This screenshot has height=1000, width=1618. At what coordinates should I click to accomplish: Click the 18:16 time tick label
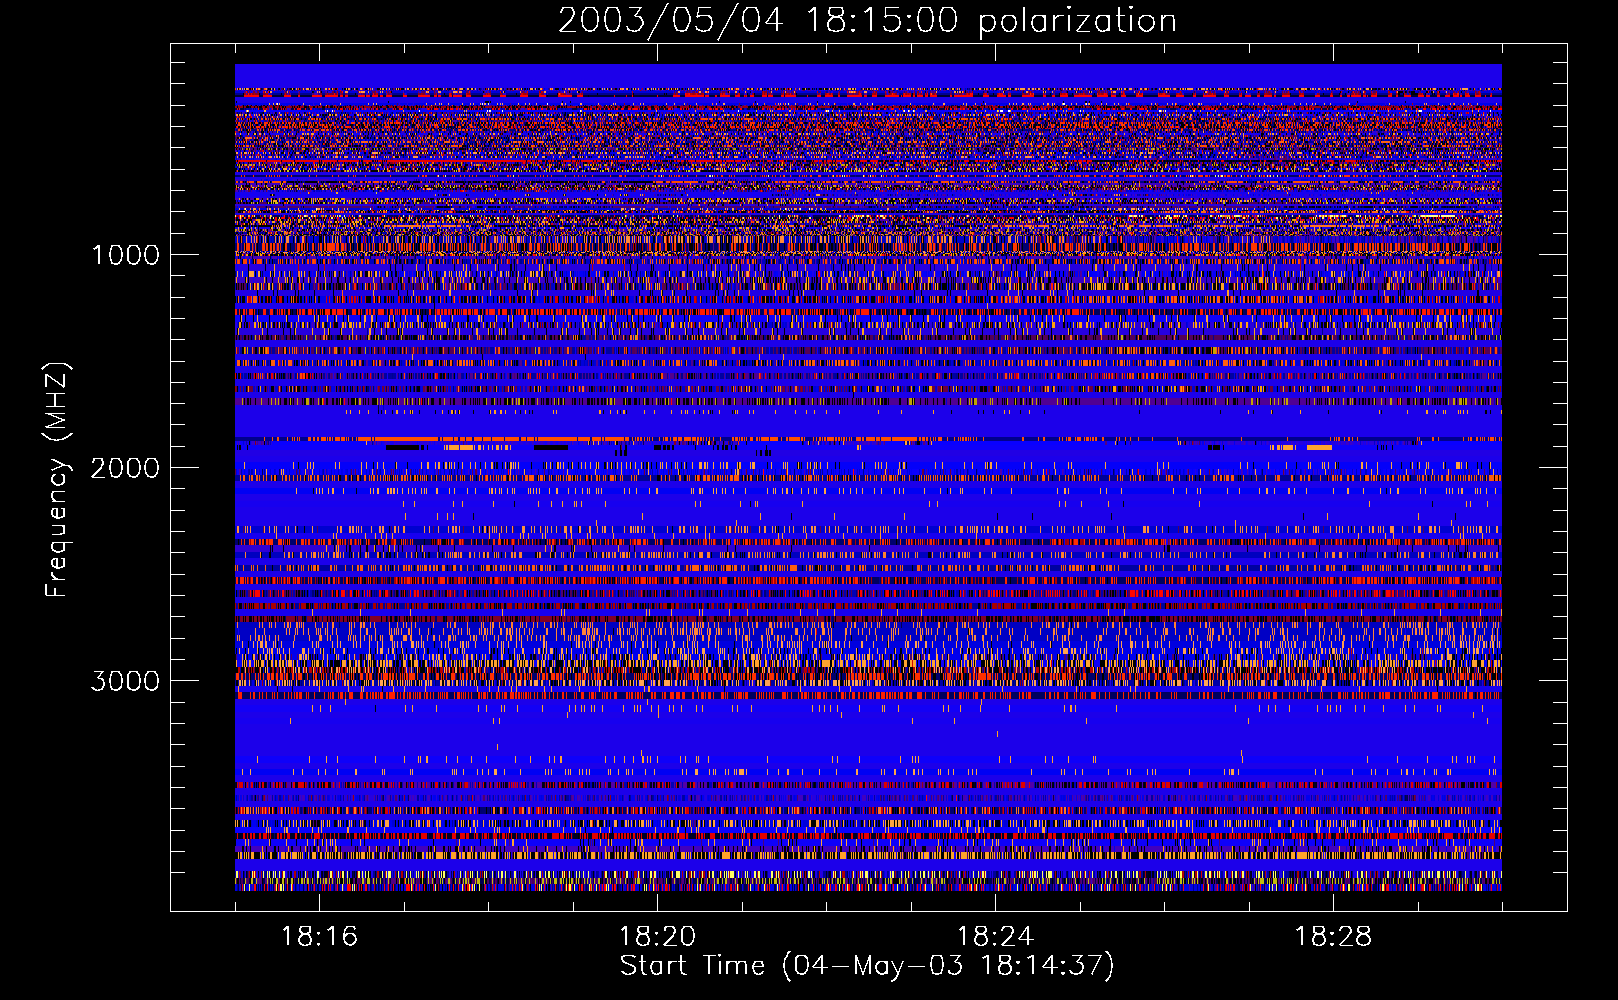tap(319, 937)
